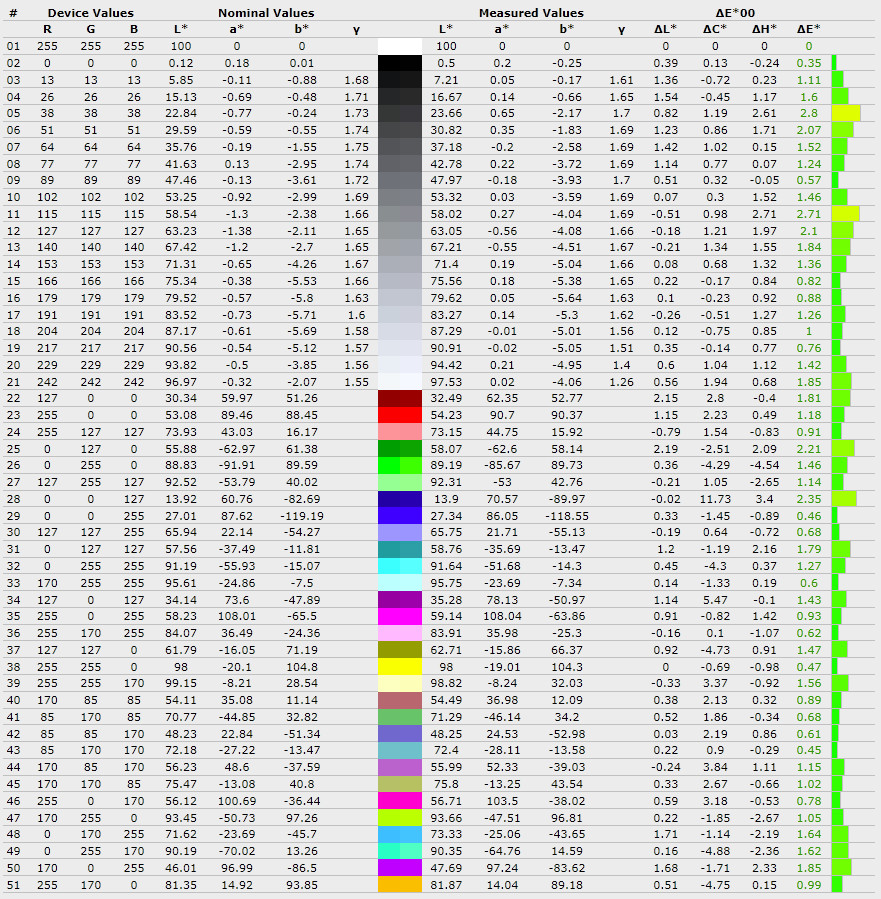Viewport: 881px width, 899px height.
Task: Click the pure red swatch in row 23
Action: [x=400, y=415]
